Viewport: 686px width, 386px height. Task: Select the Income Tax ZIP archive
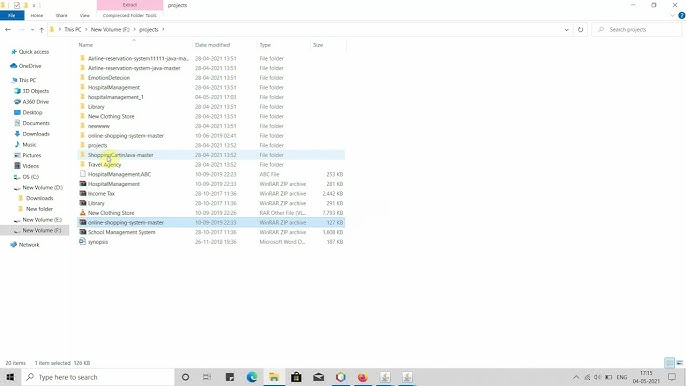coord(211,193)
